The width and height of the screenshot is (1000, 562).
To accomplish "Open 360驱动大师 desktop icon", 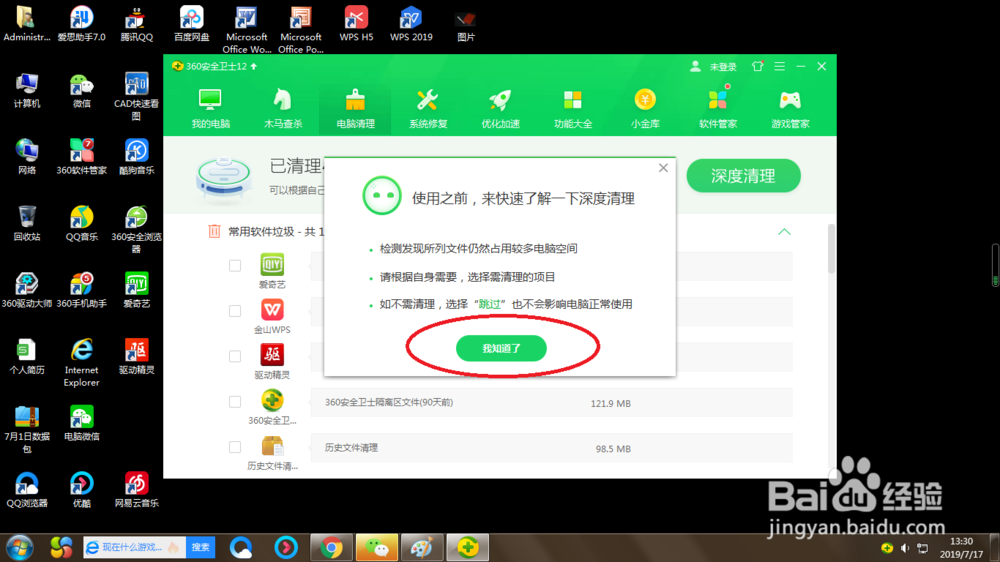I will [27, 290].
